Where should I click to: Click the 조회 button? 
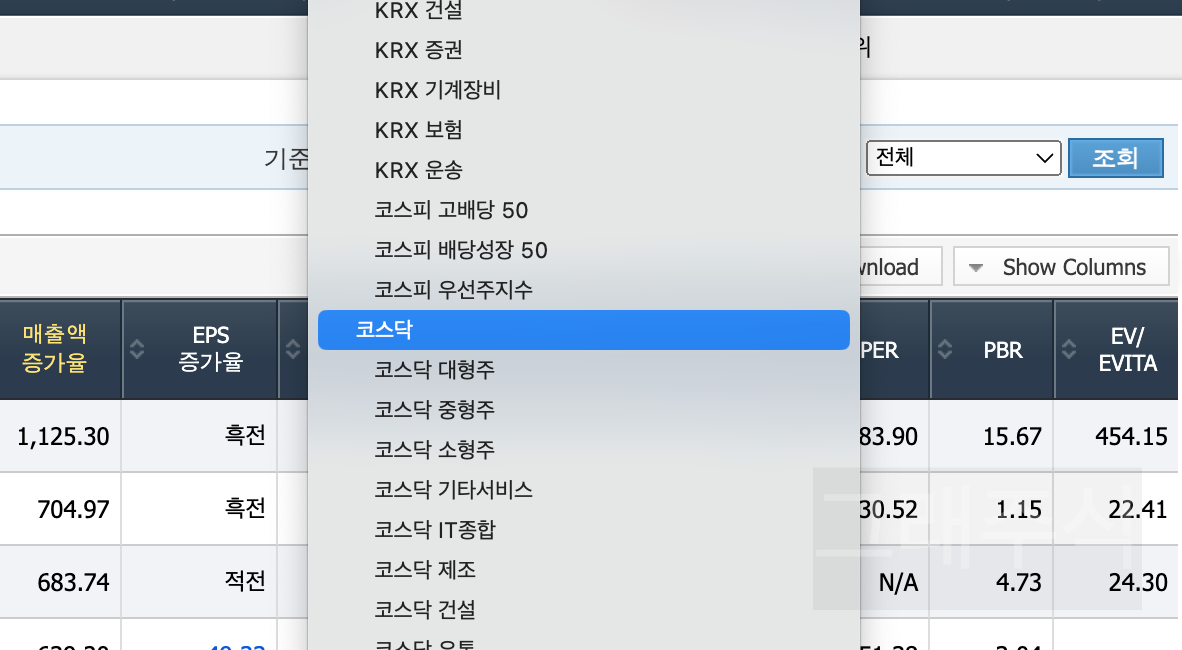click(x=1115, y=157)
